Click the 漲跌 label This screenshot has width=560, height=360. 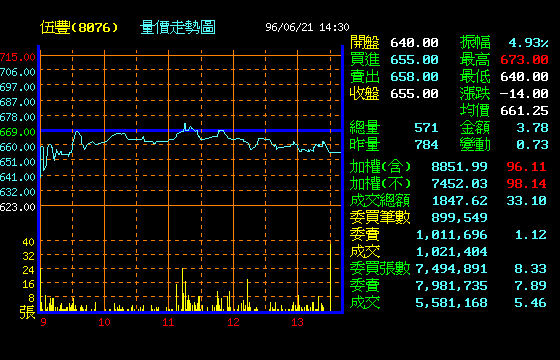(475, 94)
